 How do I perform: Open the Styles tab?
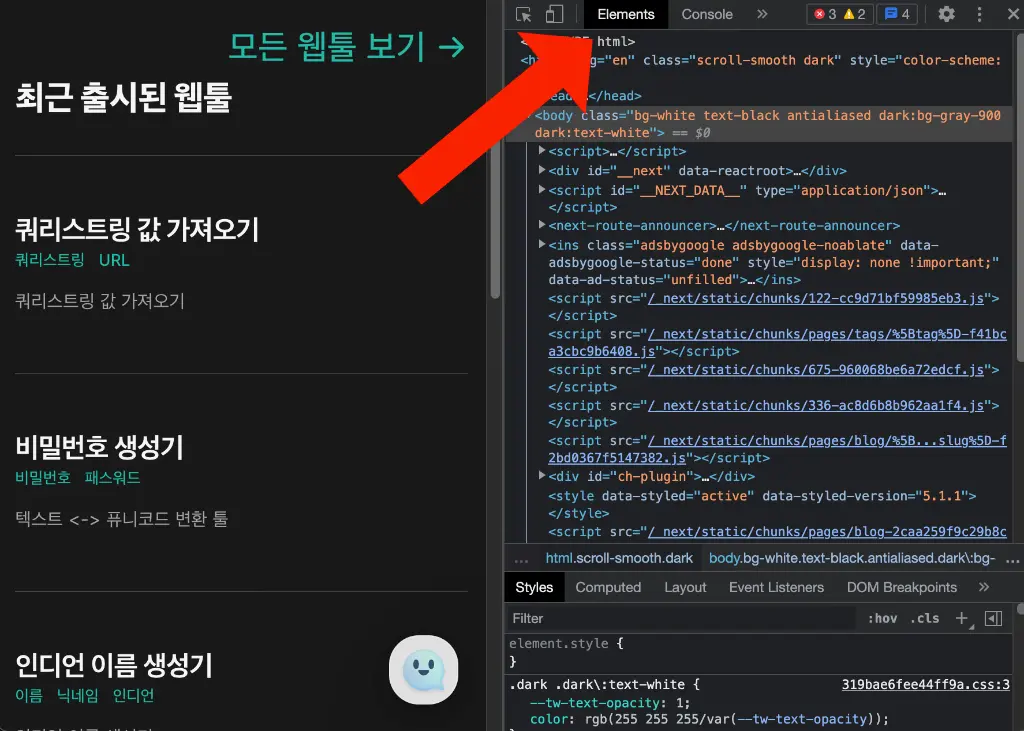click(x=534, y=587)
